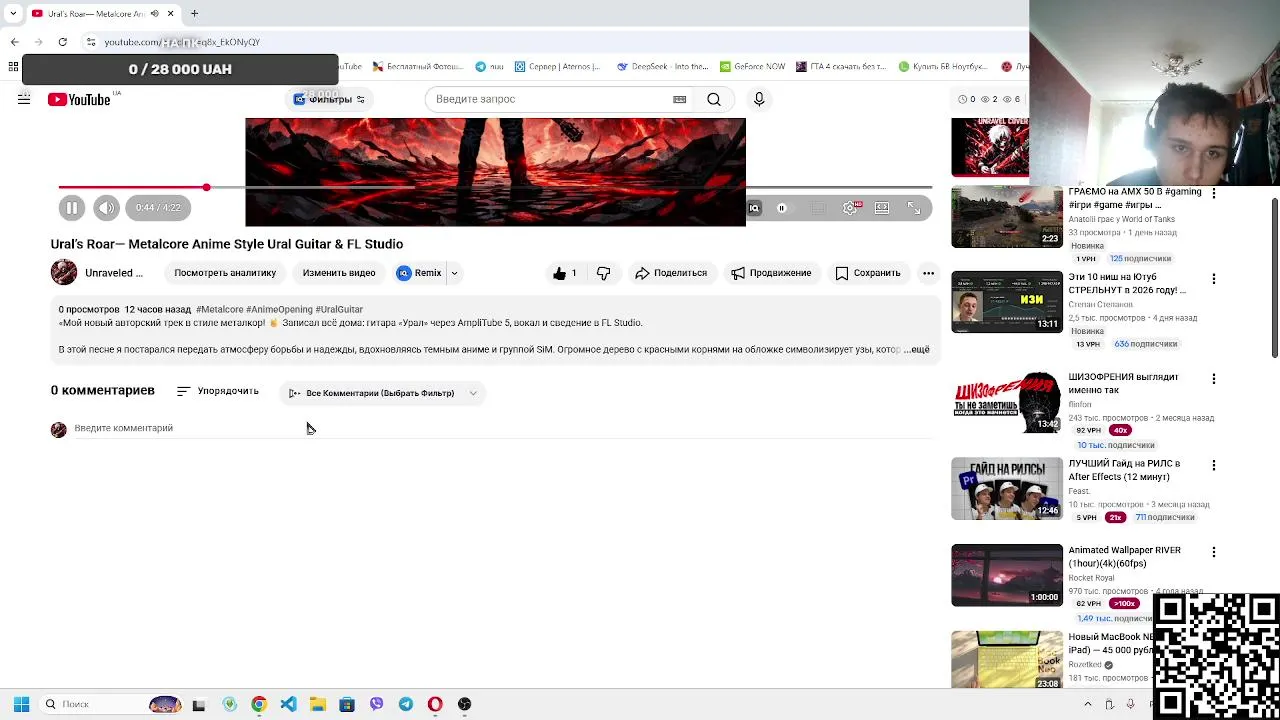Enter fullscreen with the expand arrows icon
This screenshot has height=720, width=1280.
914,208
